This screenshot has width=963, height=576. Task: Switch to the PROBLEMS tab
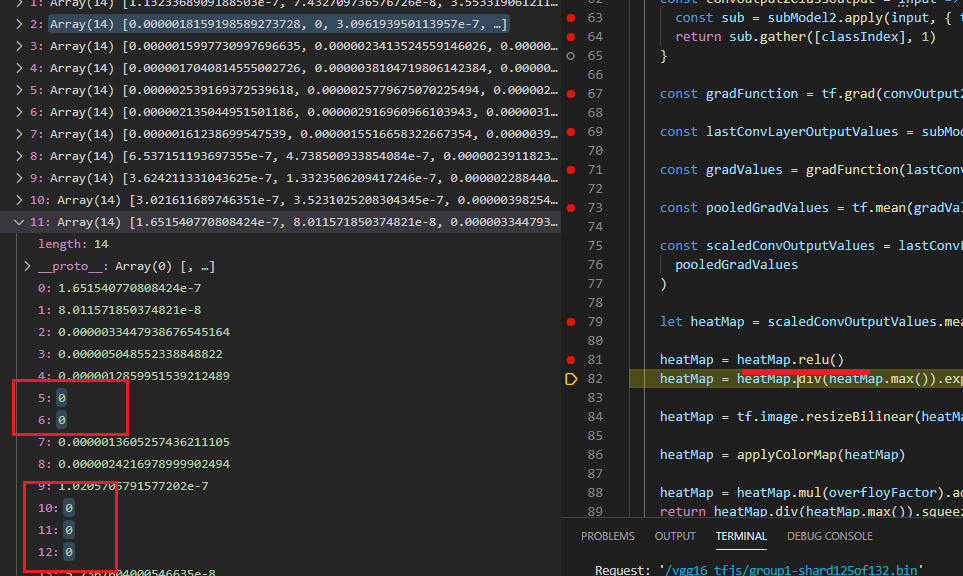(607, 536)
